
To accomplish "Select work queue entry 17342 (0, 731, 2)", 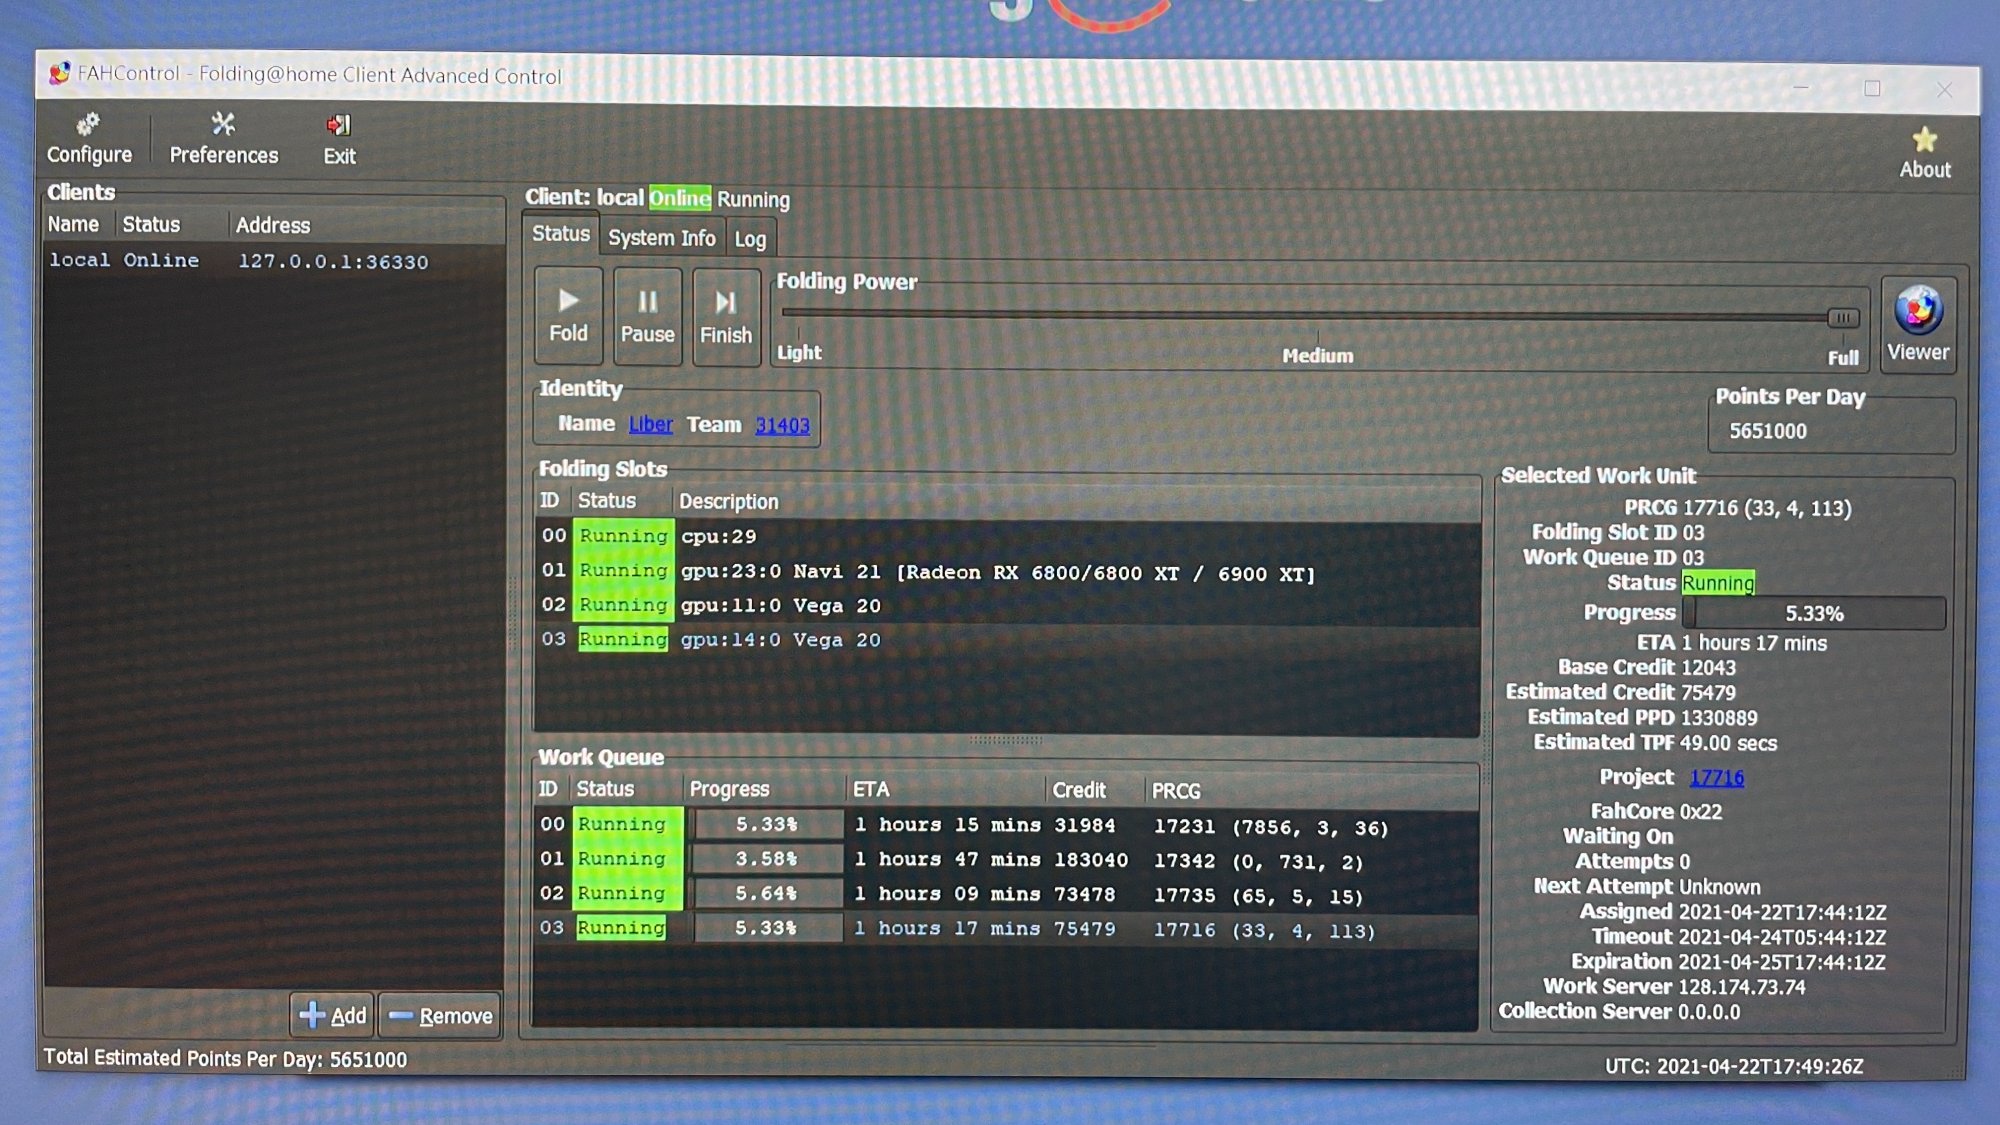I will tap(1006, 860).
